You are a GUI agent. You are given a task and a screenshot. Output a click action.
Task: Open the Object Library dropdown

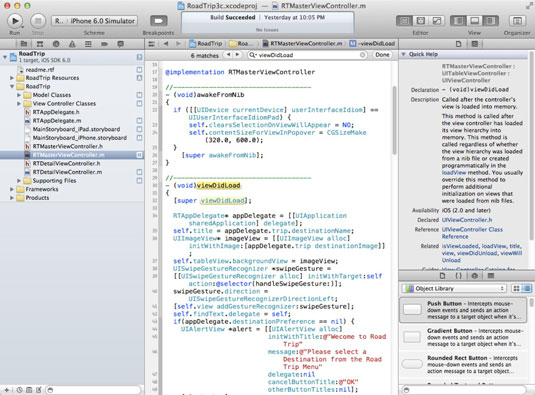(x=454, y=289)
